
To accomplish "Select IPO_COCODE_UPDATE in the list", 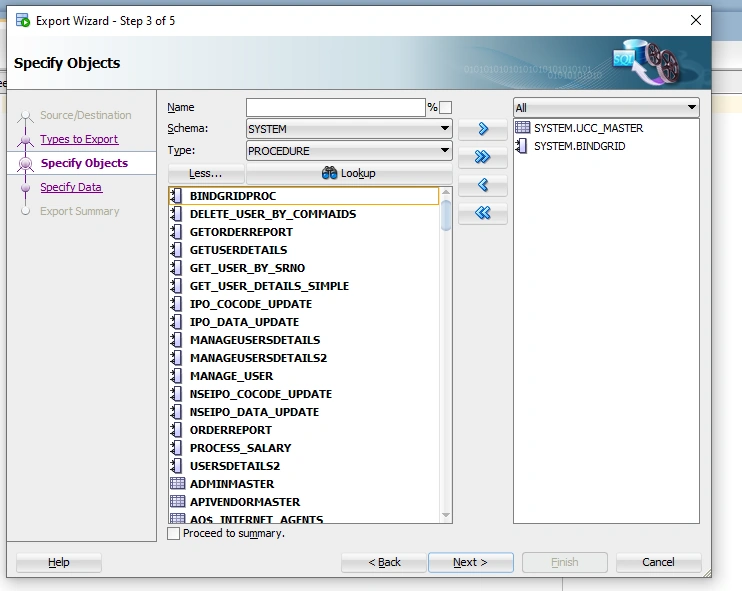I will [304, 304].
